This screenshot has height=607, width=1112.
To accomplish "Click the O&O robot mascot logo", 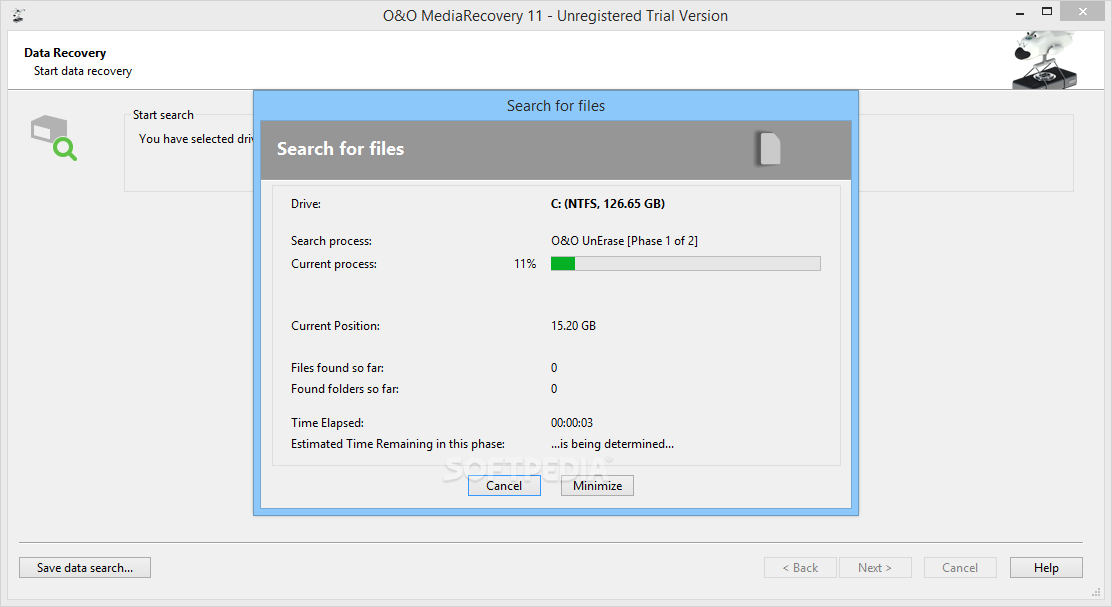I will 1045,60.
